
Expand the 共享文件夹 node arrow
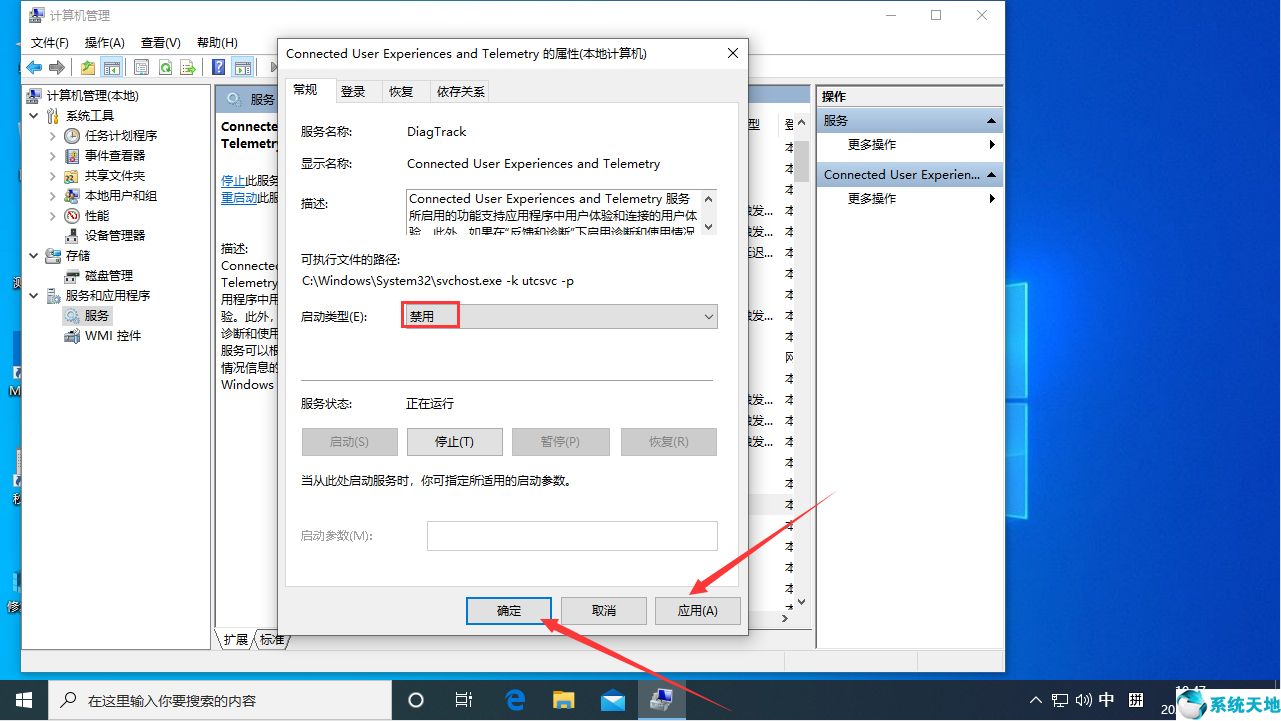click(53, 175)
